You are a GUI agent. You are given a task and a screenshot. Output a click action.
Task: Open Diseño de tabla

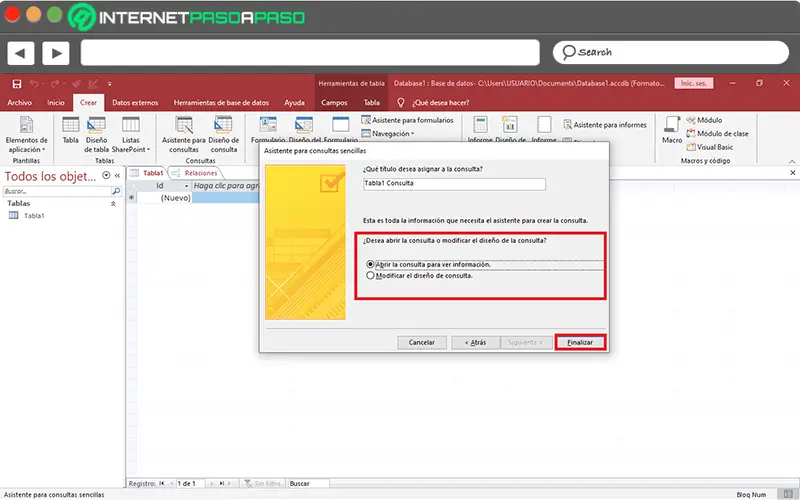(x=96, y=134)
